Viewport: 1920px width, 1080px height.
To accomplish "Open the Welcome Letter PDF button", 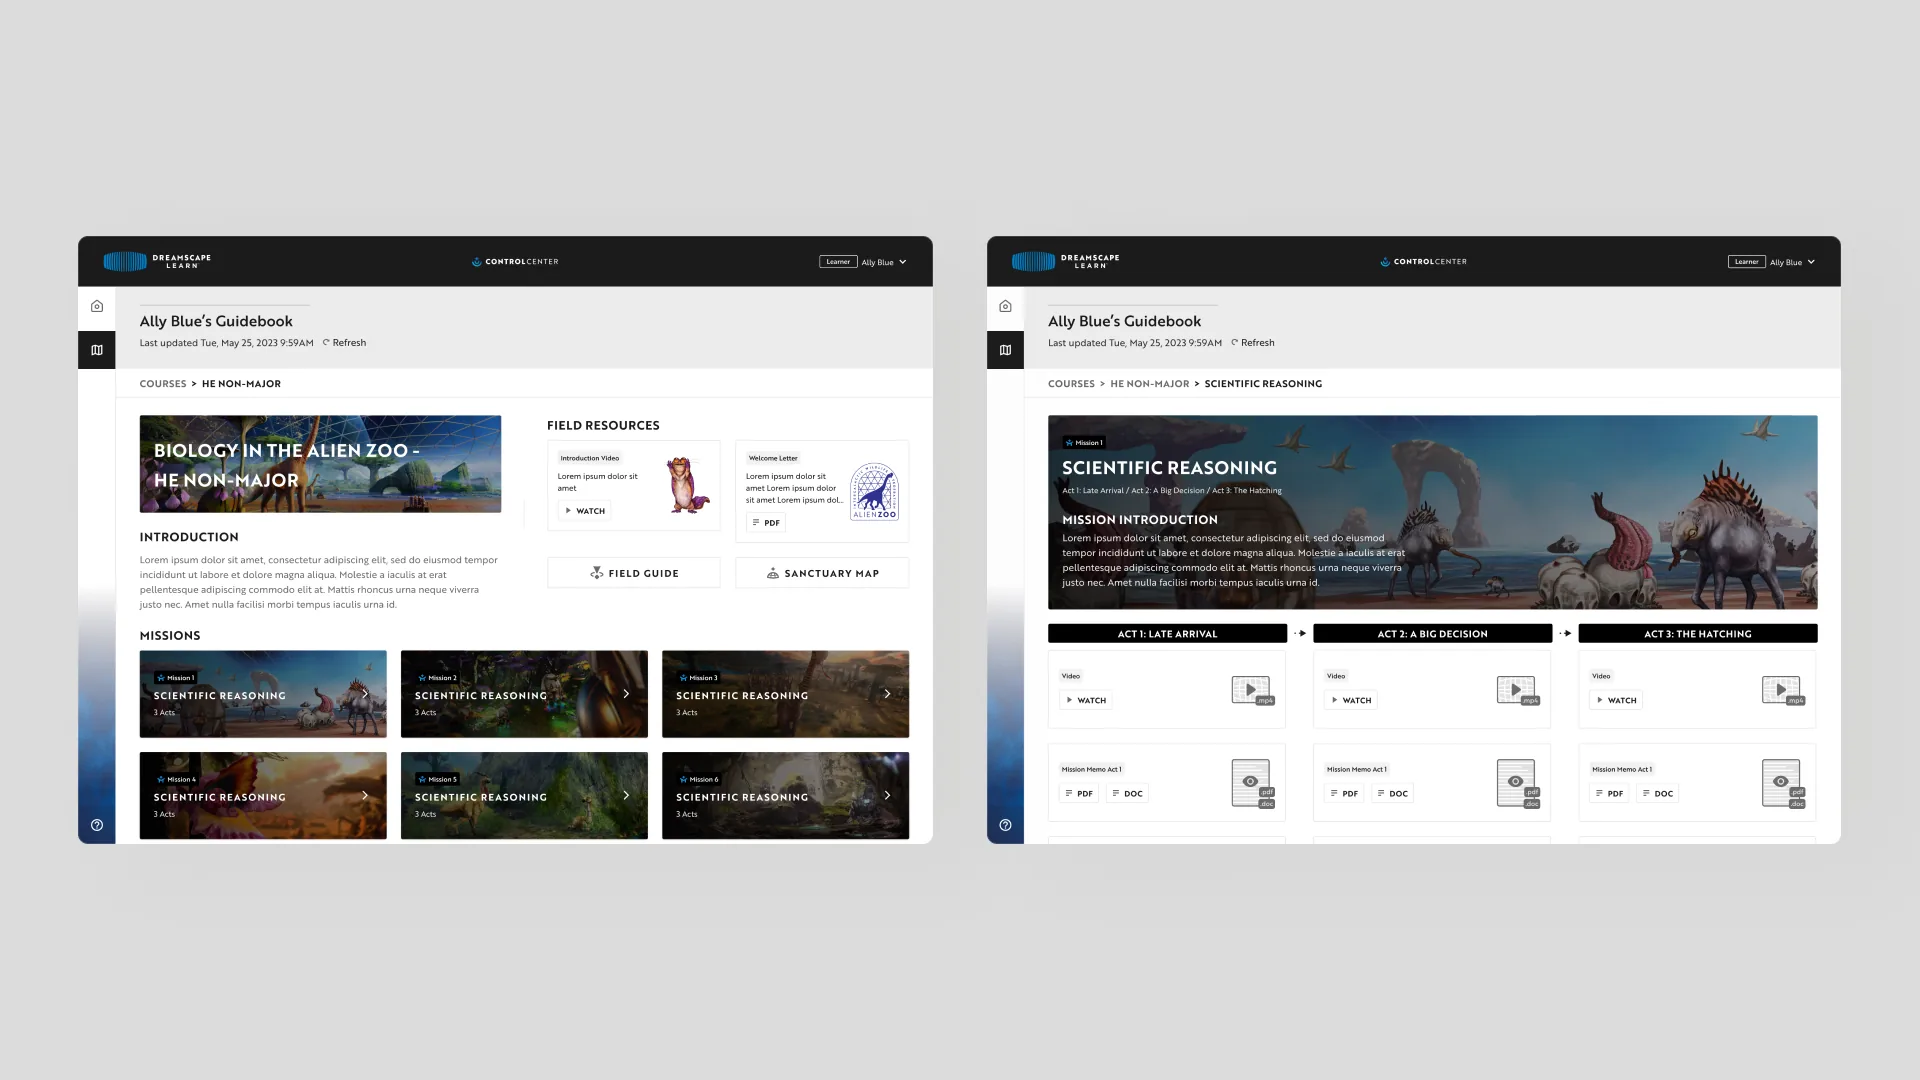I will (x=766, y=523).
